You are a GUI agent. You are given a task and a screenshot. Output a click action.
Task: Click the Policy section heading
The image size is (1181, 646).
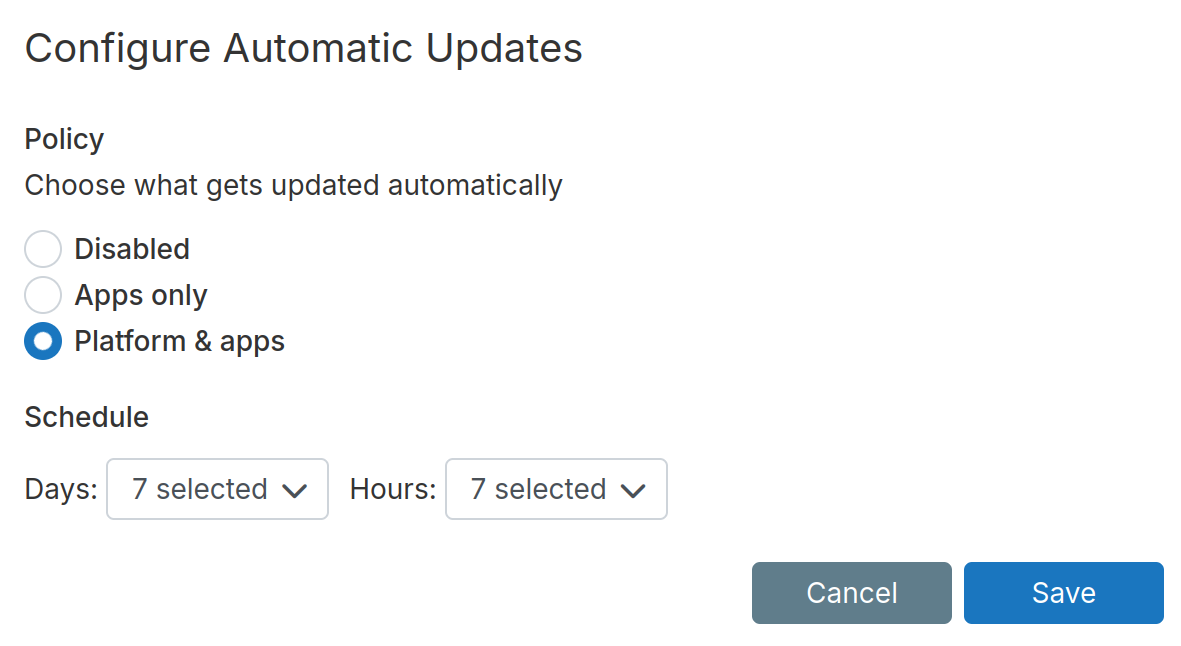pos(63,139)
